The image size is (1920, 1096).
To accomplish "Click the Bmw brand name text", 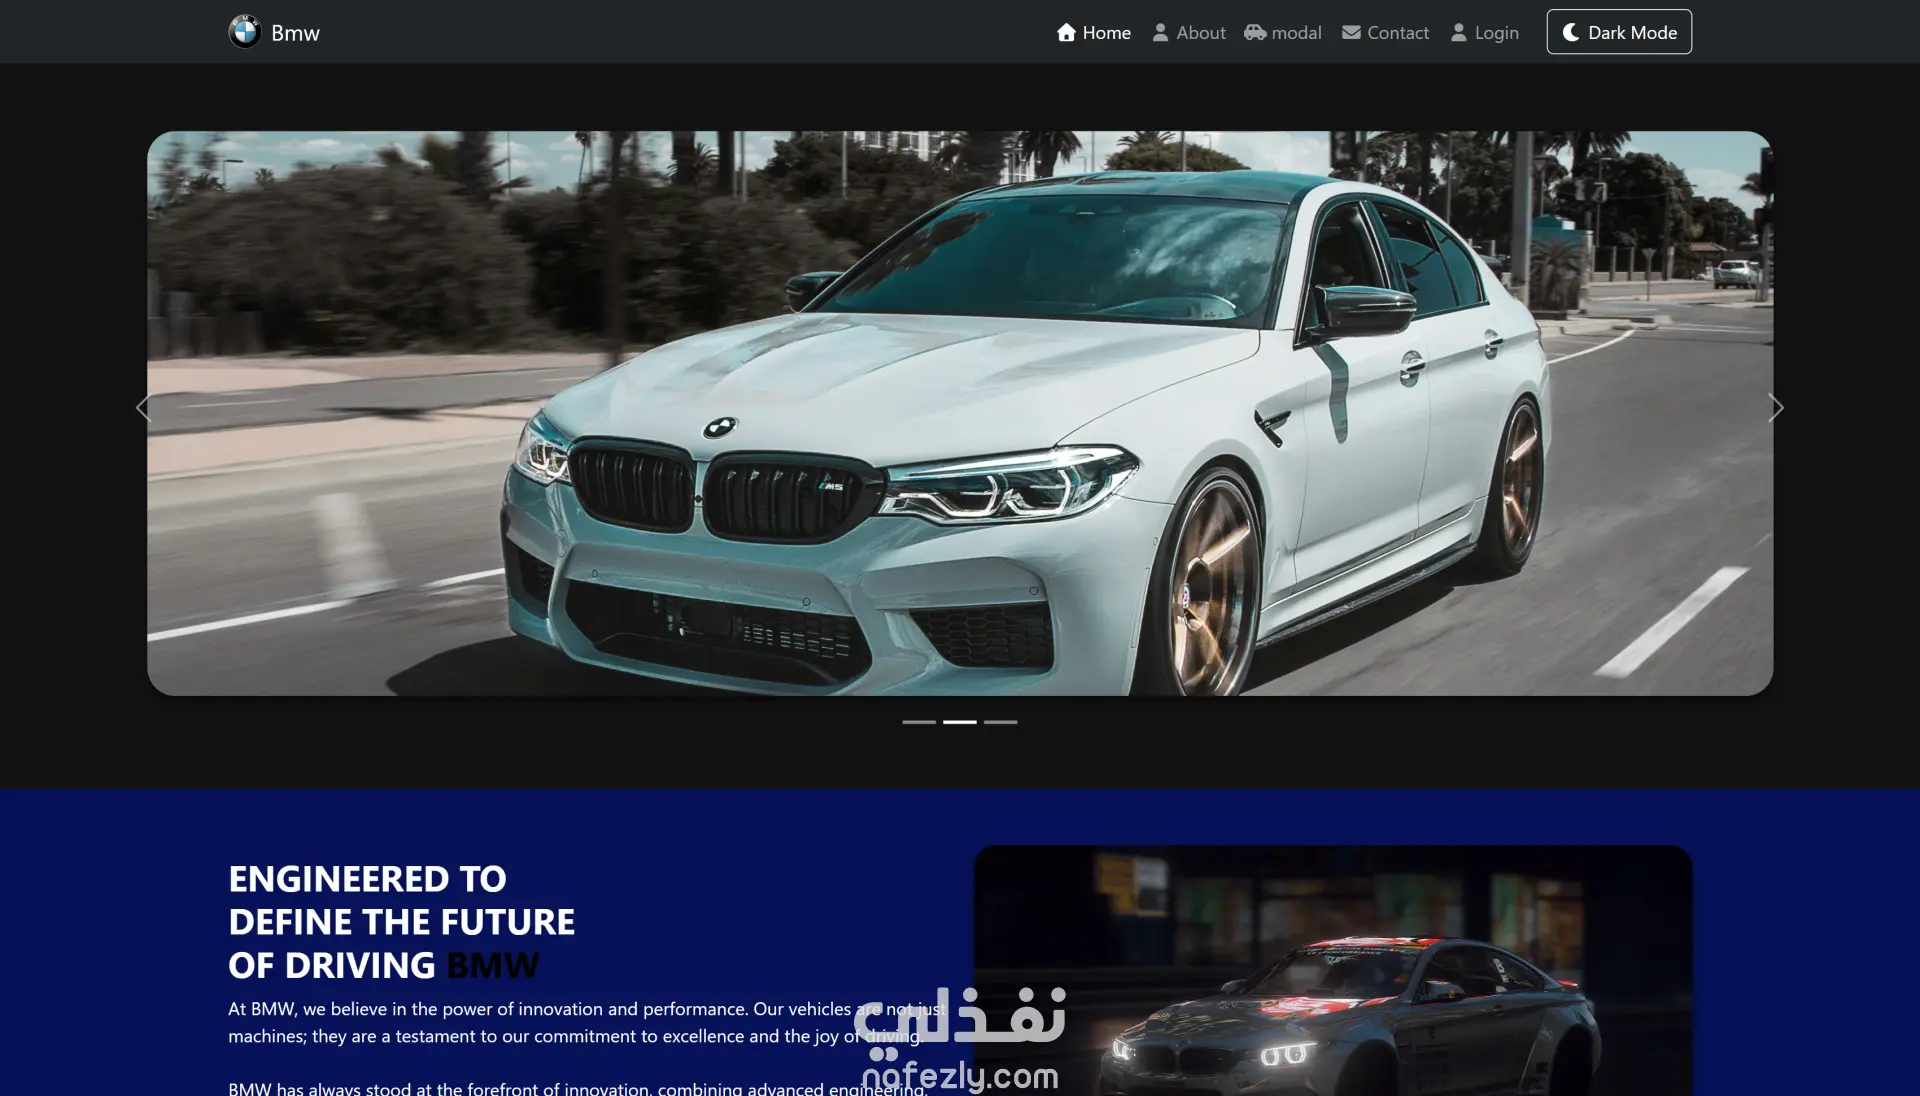I will tap(295, 33).
